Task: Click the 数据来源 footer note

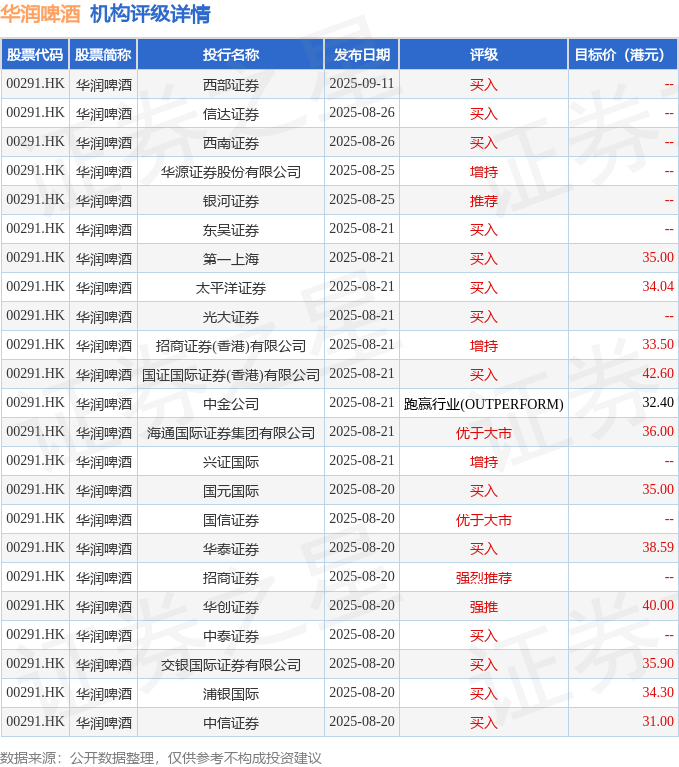Action: (160, 758)
